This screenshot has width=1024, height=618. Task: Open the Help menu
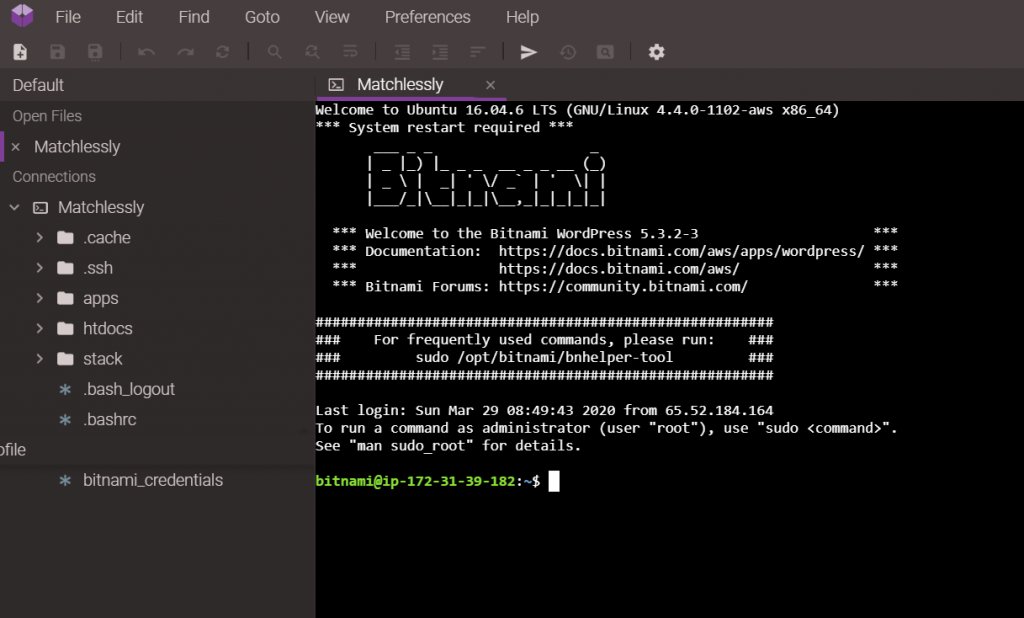522,17
